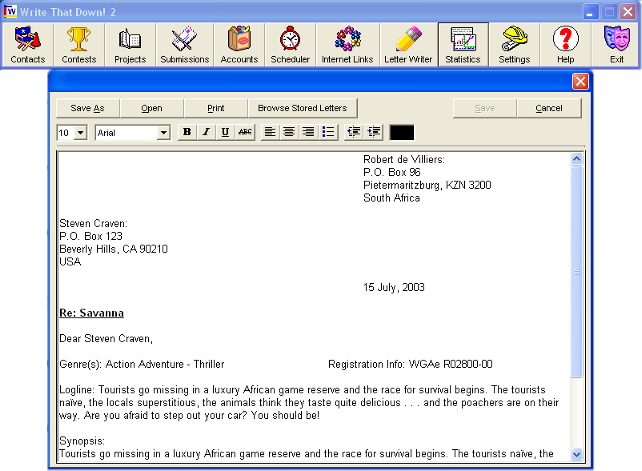
Task: Open Help with the question mark icon
Action: [x=565, y=45]
